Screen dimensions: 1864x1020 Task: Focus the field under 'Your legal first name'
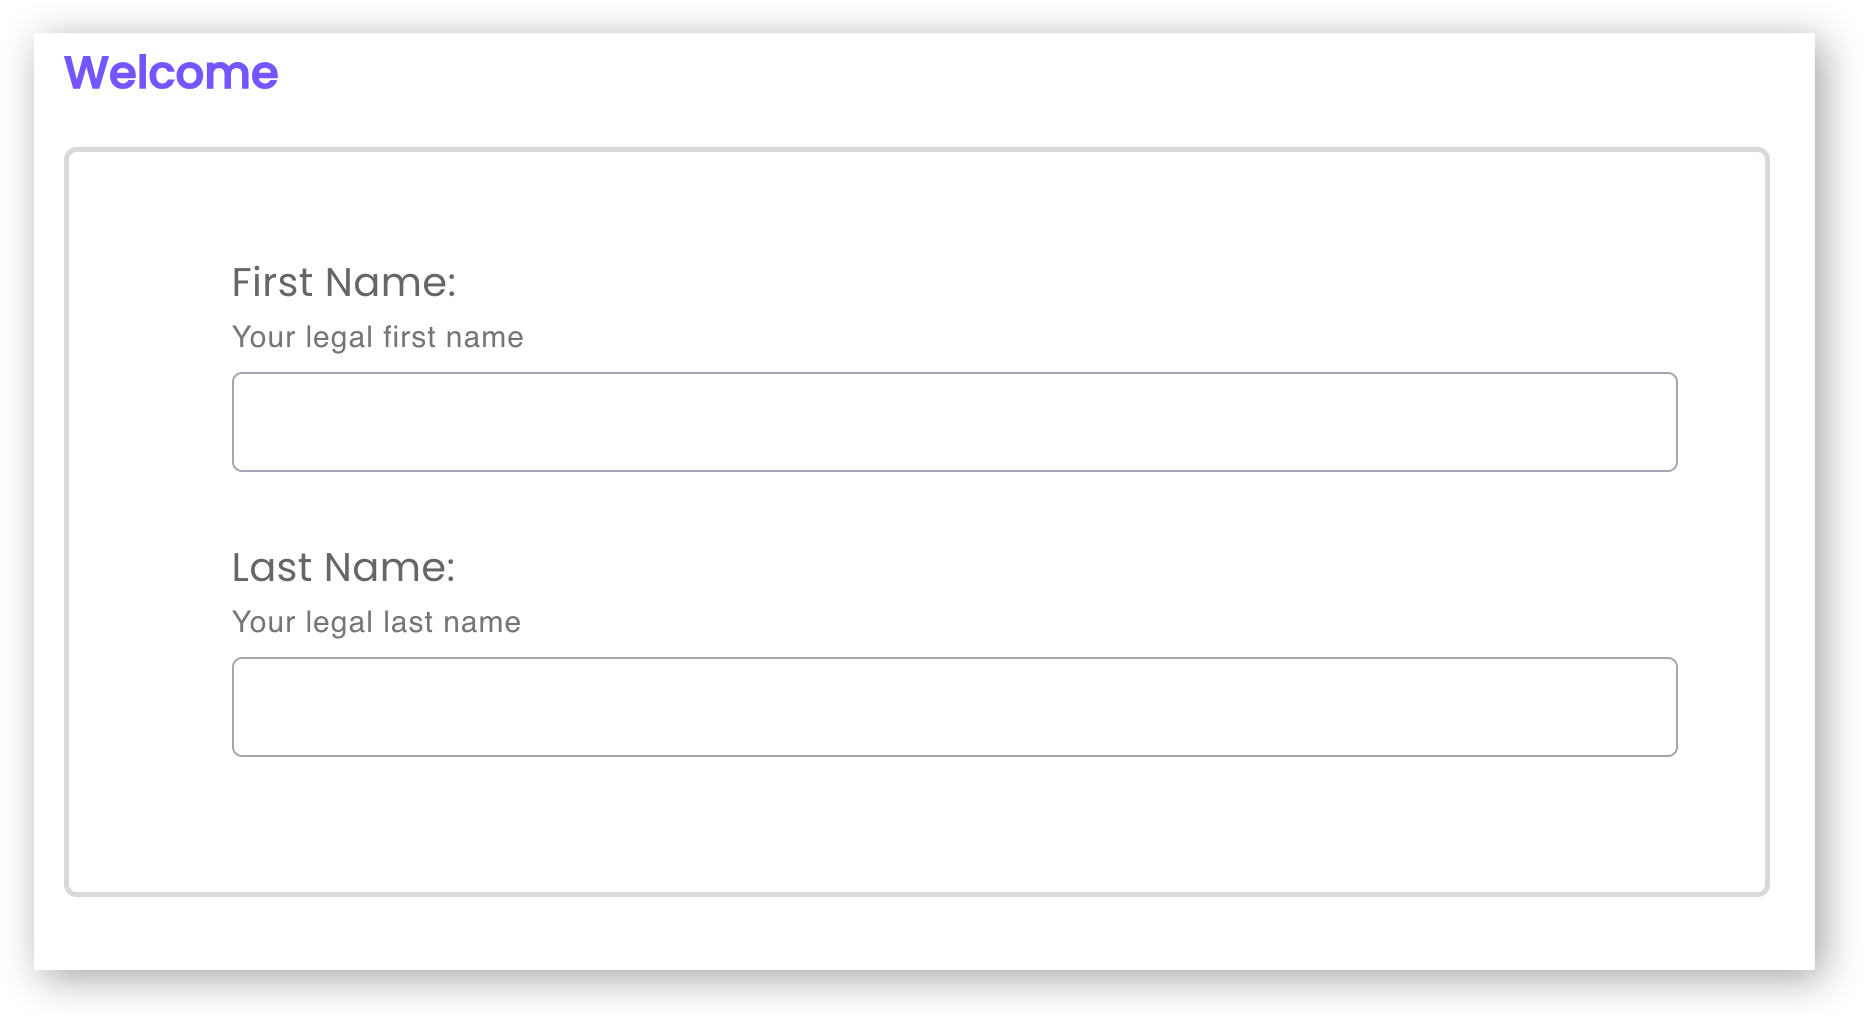954,422
